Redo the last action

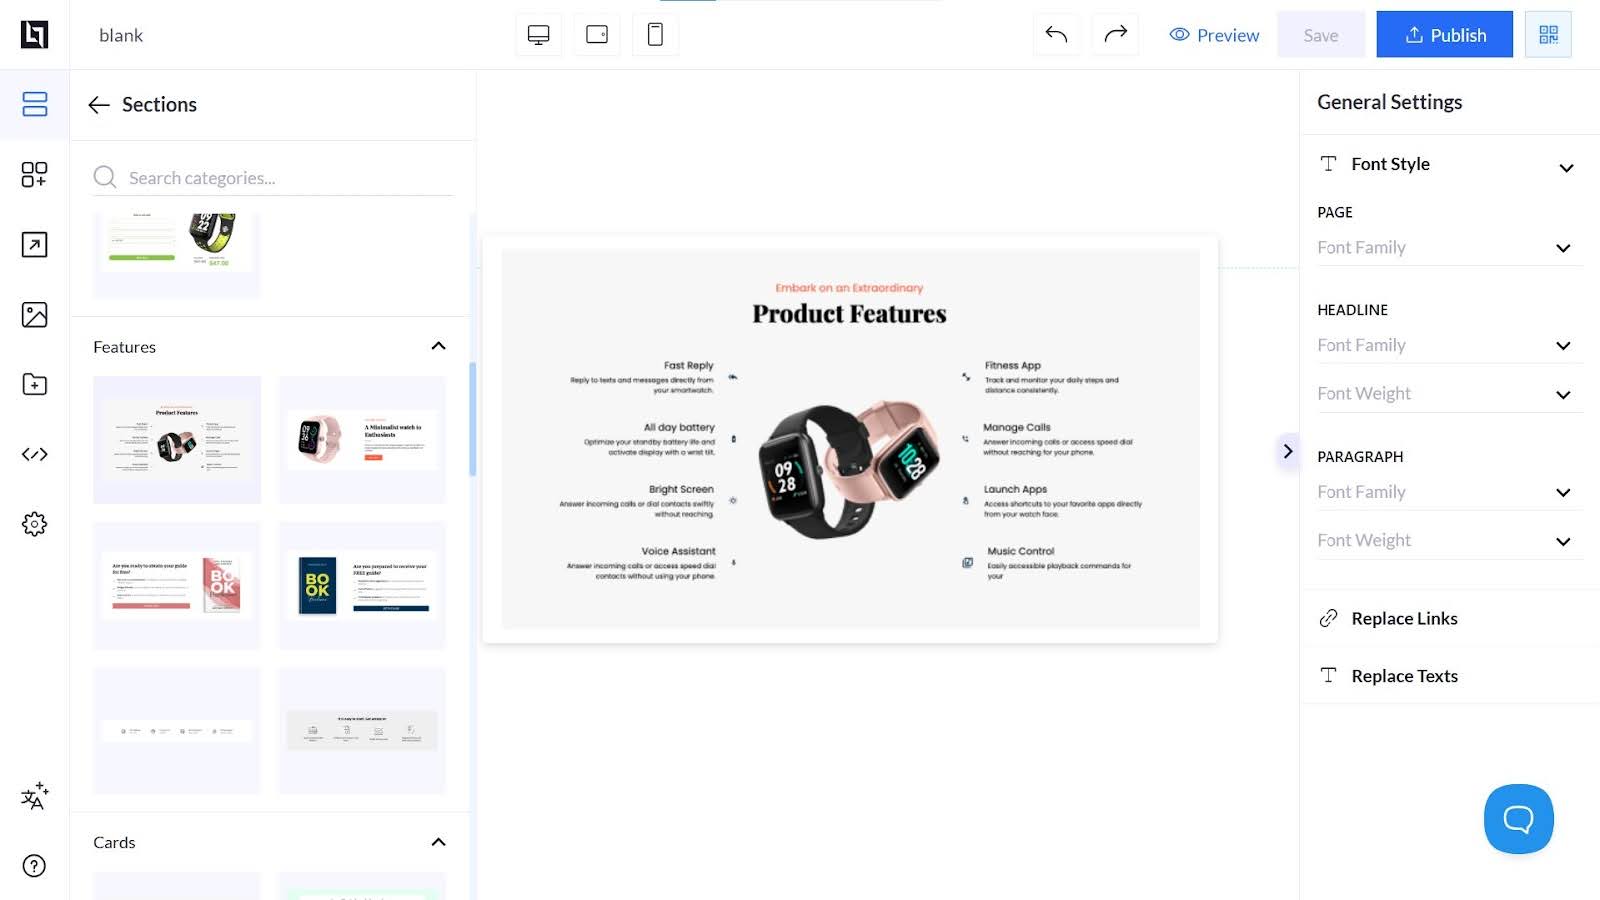coord(1115,35)
